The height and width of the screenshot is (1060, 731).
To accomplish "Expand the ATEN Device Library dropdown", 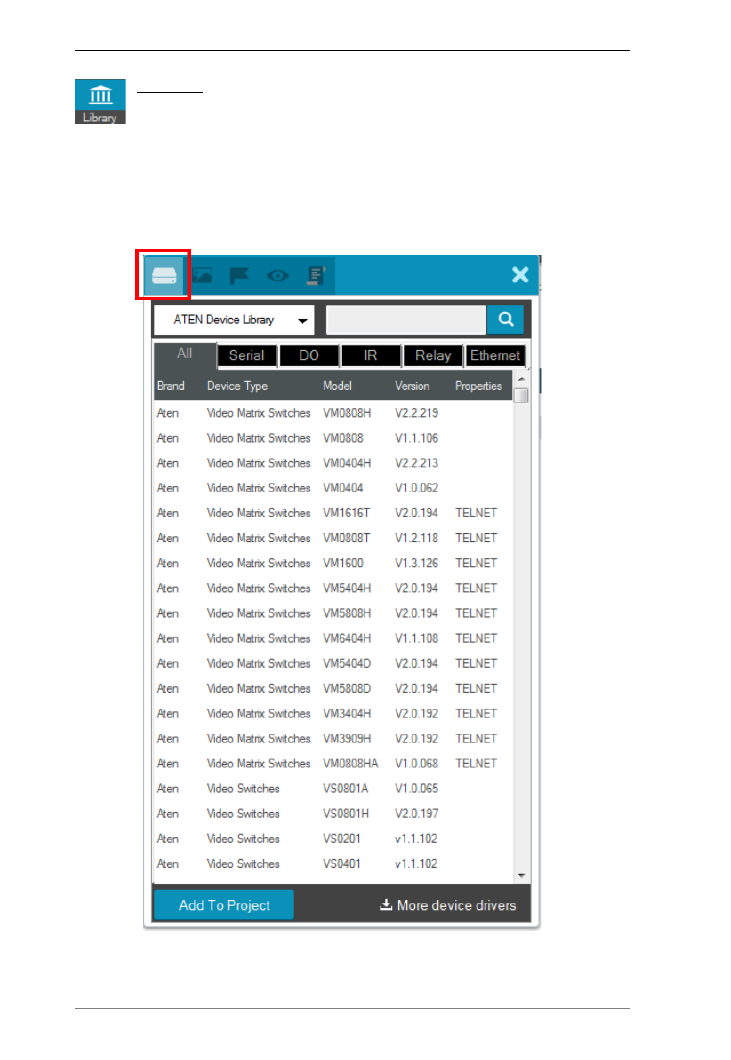I will [x=235, y=320].
